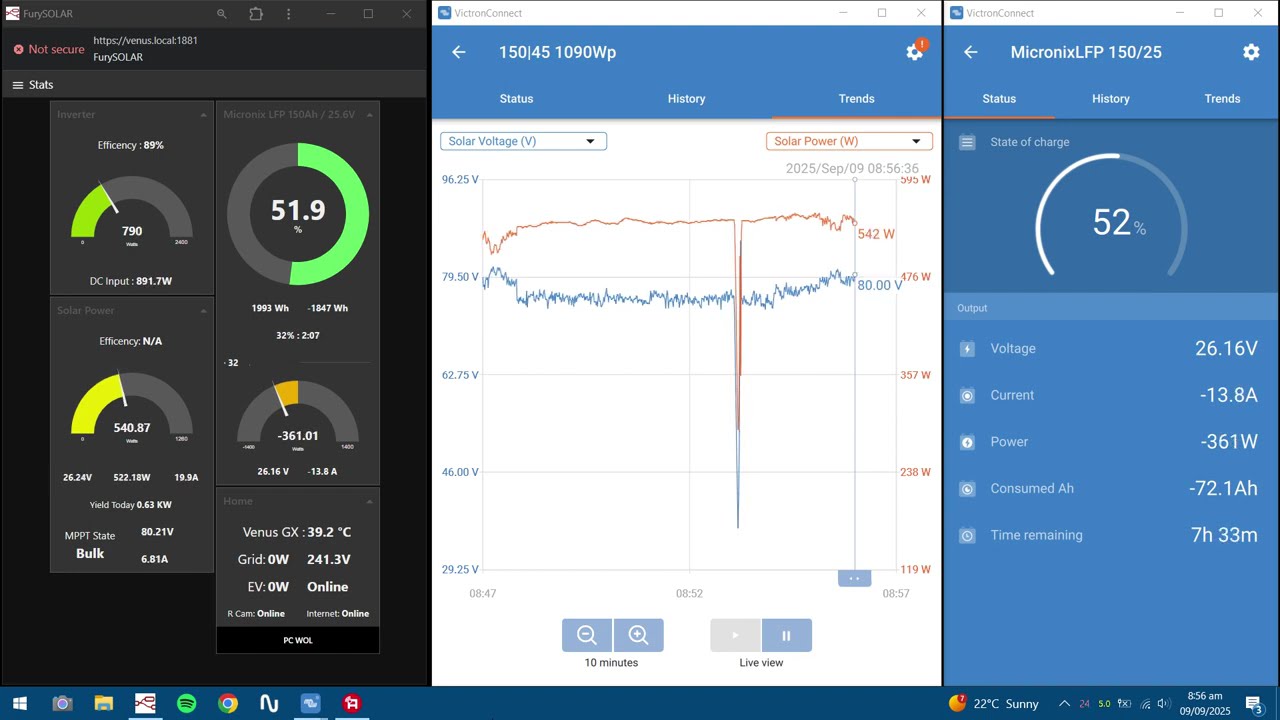
Task: Collapse the Micronix LFP 150Ah panel
Action: tap(369, 115)
